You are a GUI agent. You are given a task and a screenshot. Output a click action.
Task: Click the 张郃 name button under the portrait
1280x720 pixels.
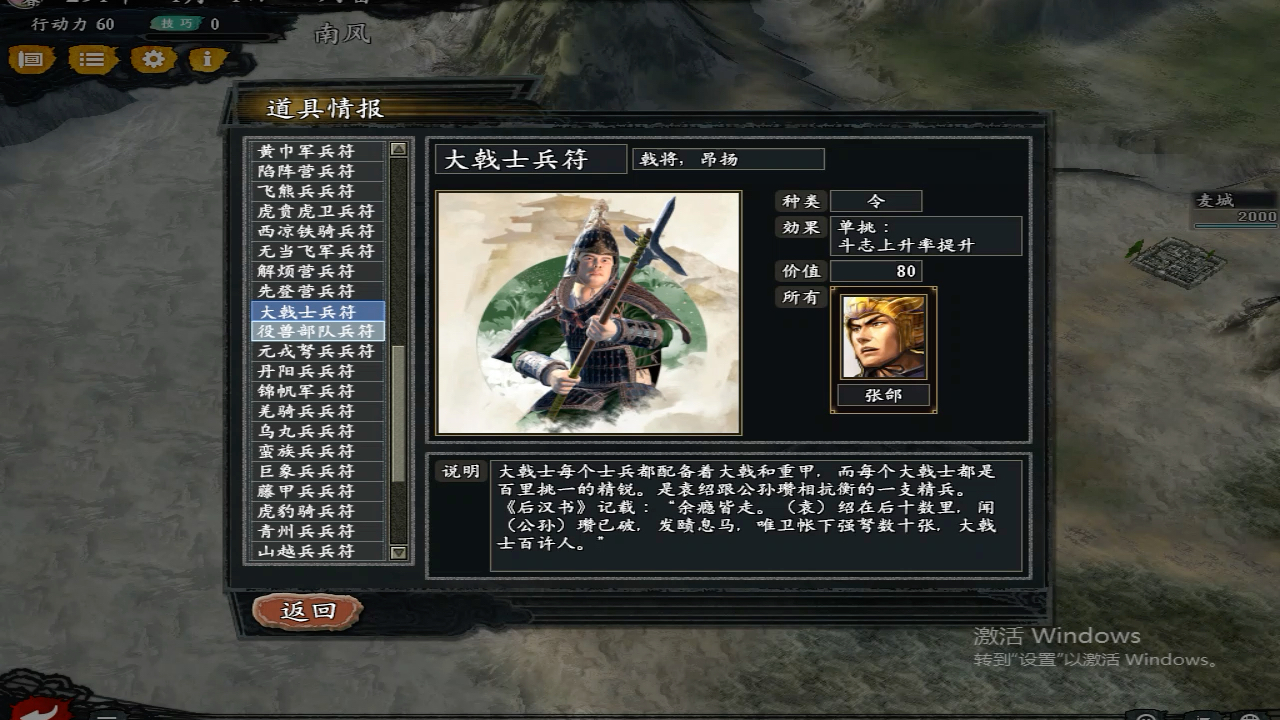883,396
